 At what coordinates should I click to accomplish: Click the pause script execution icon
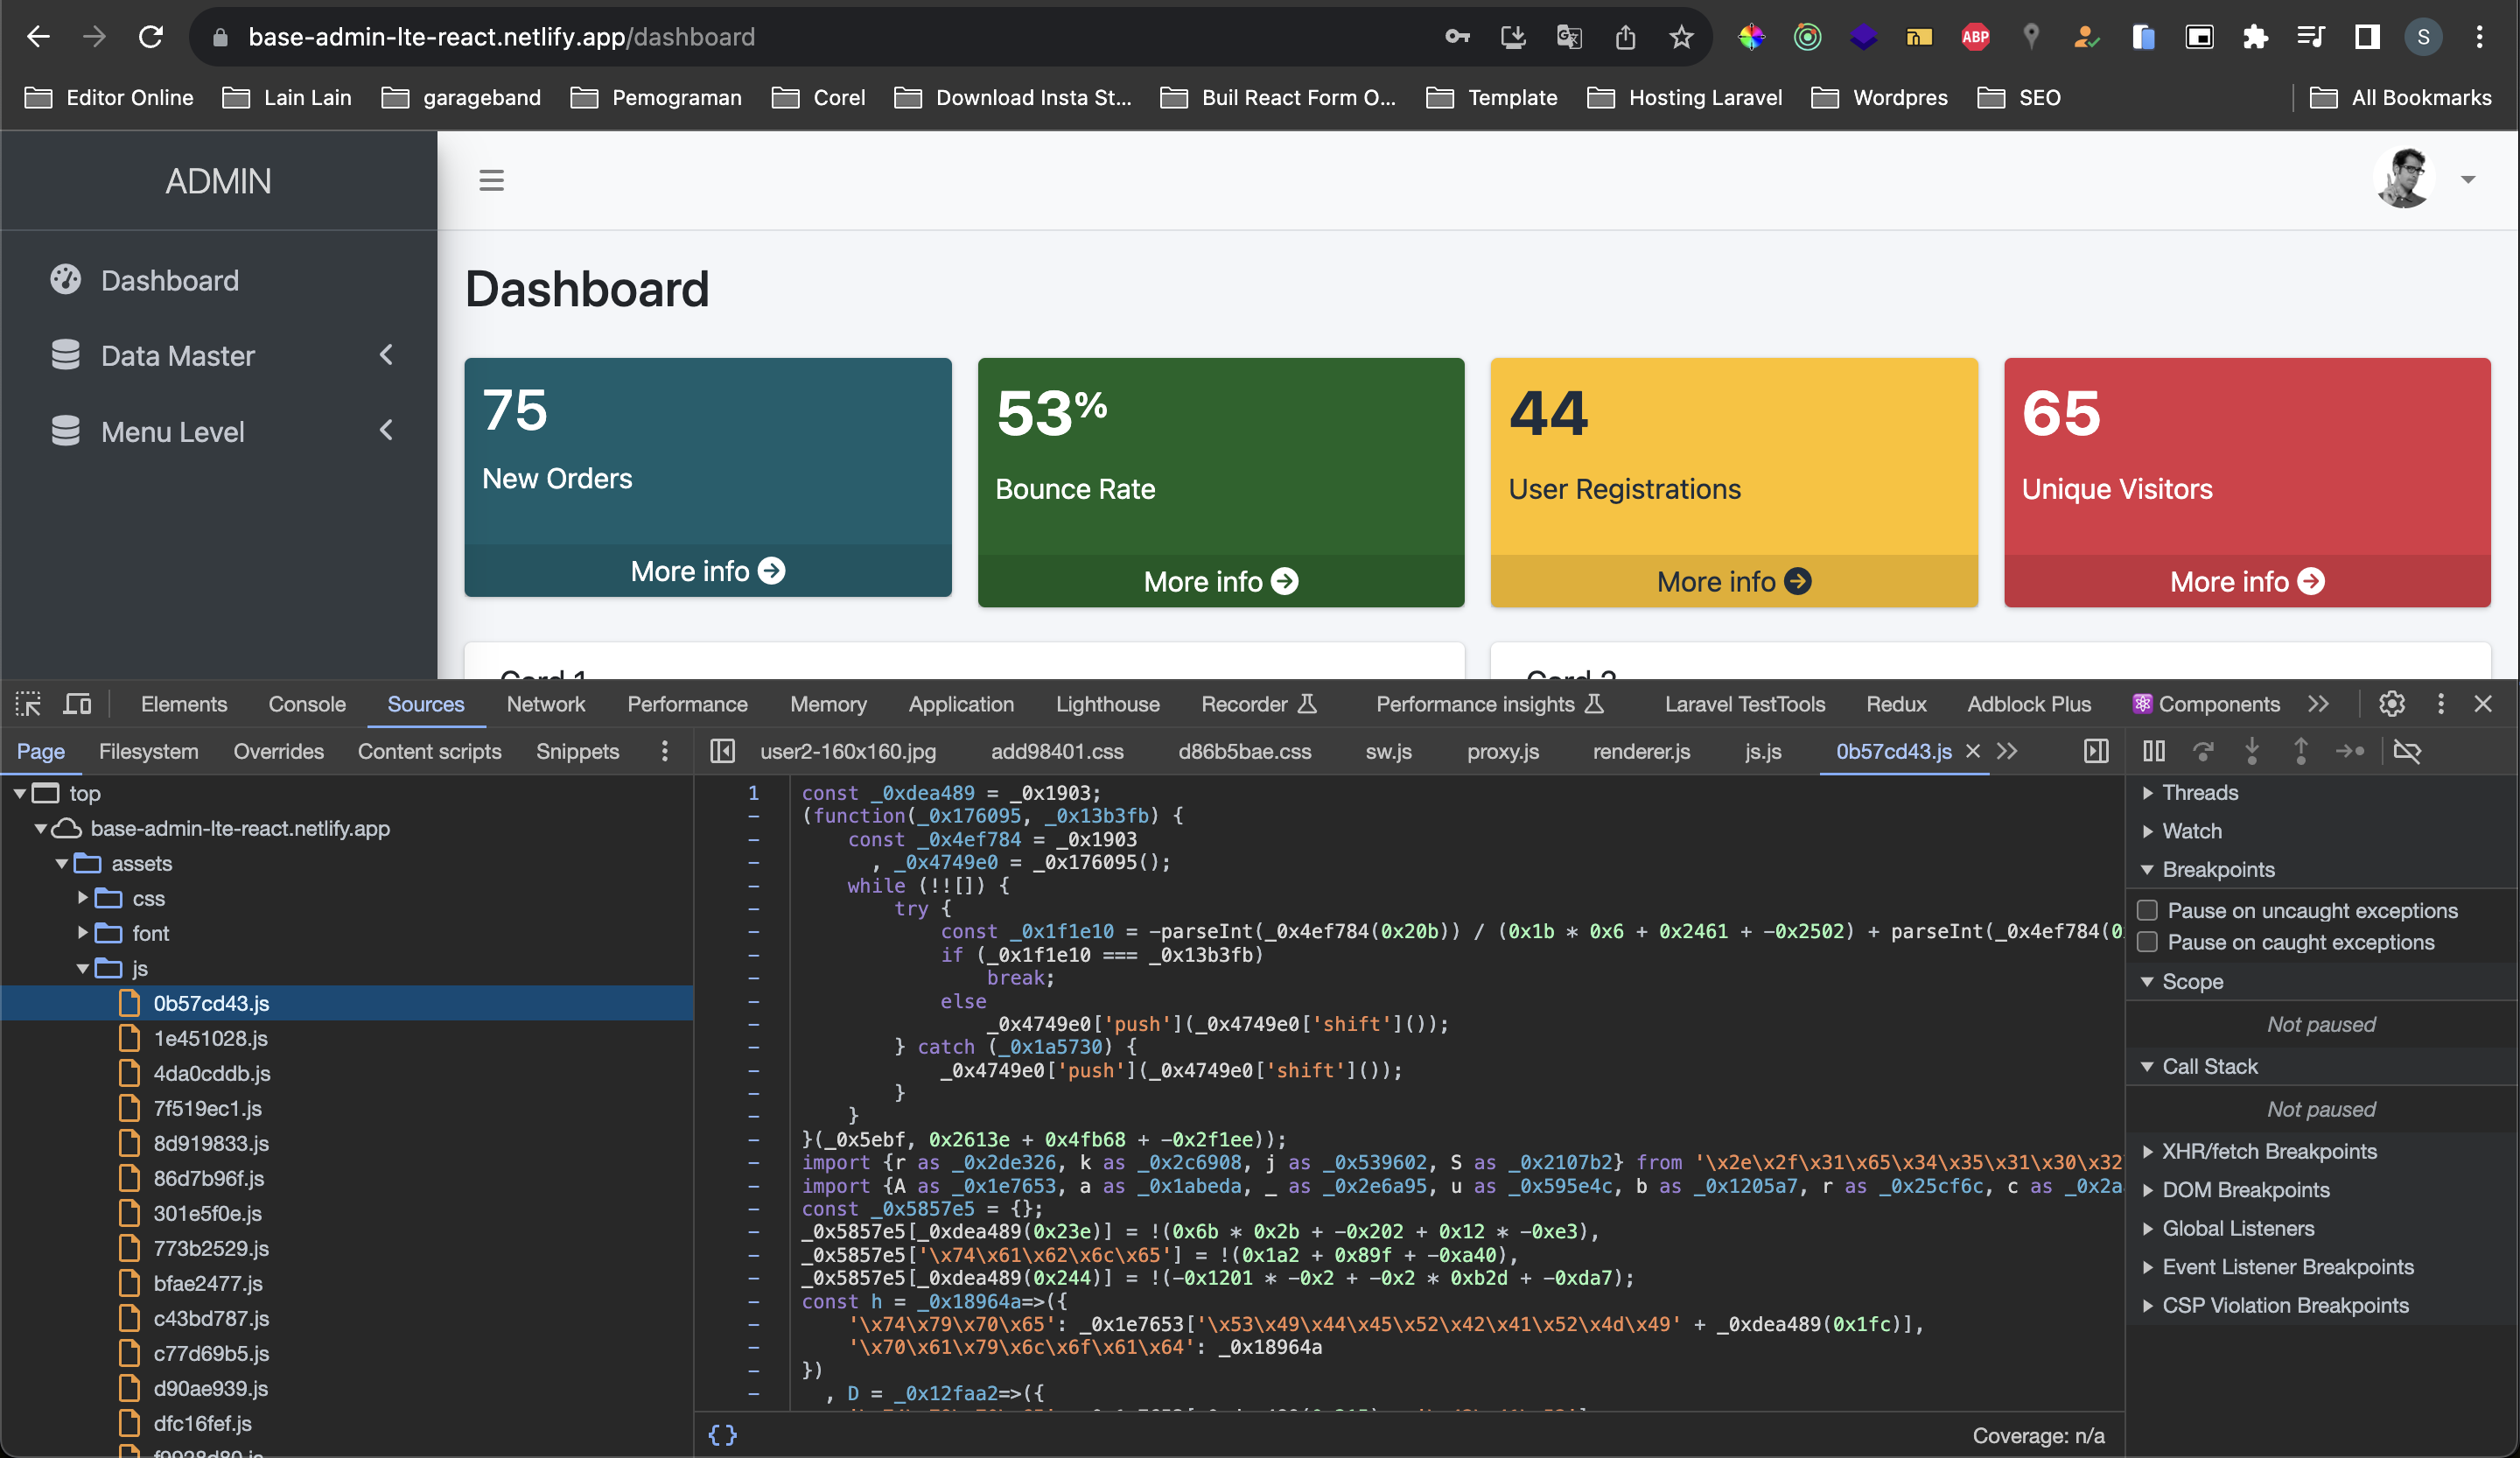(x=2153, y=751)
